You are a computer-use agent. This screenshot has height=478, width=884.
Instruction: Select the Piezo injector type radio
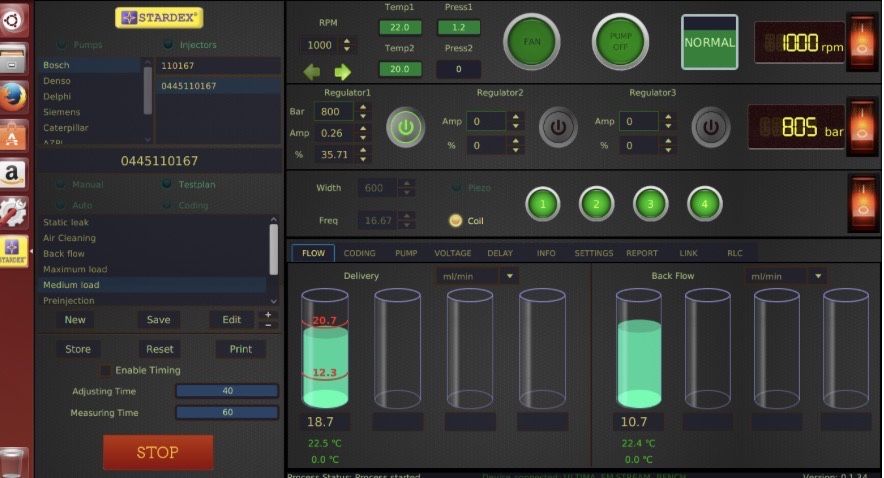click(456, 188)
